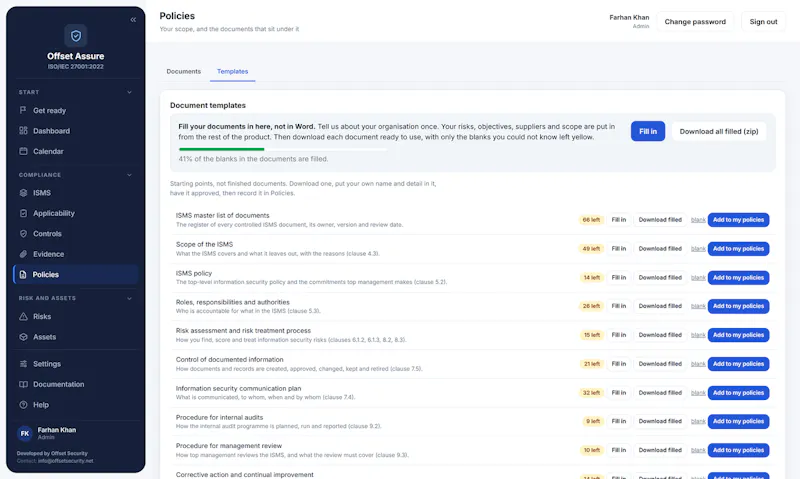Click the 32 left badge
This screenshot has width=800, height=479.
pos(591,393)
